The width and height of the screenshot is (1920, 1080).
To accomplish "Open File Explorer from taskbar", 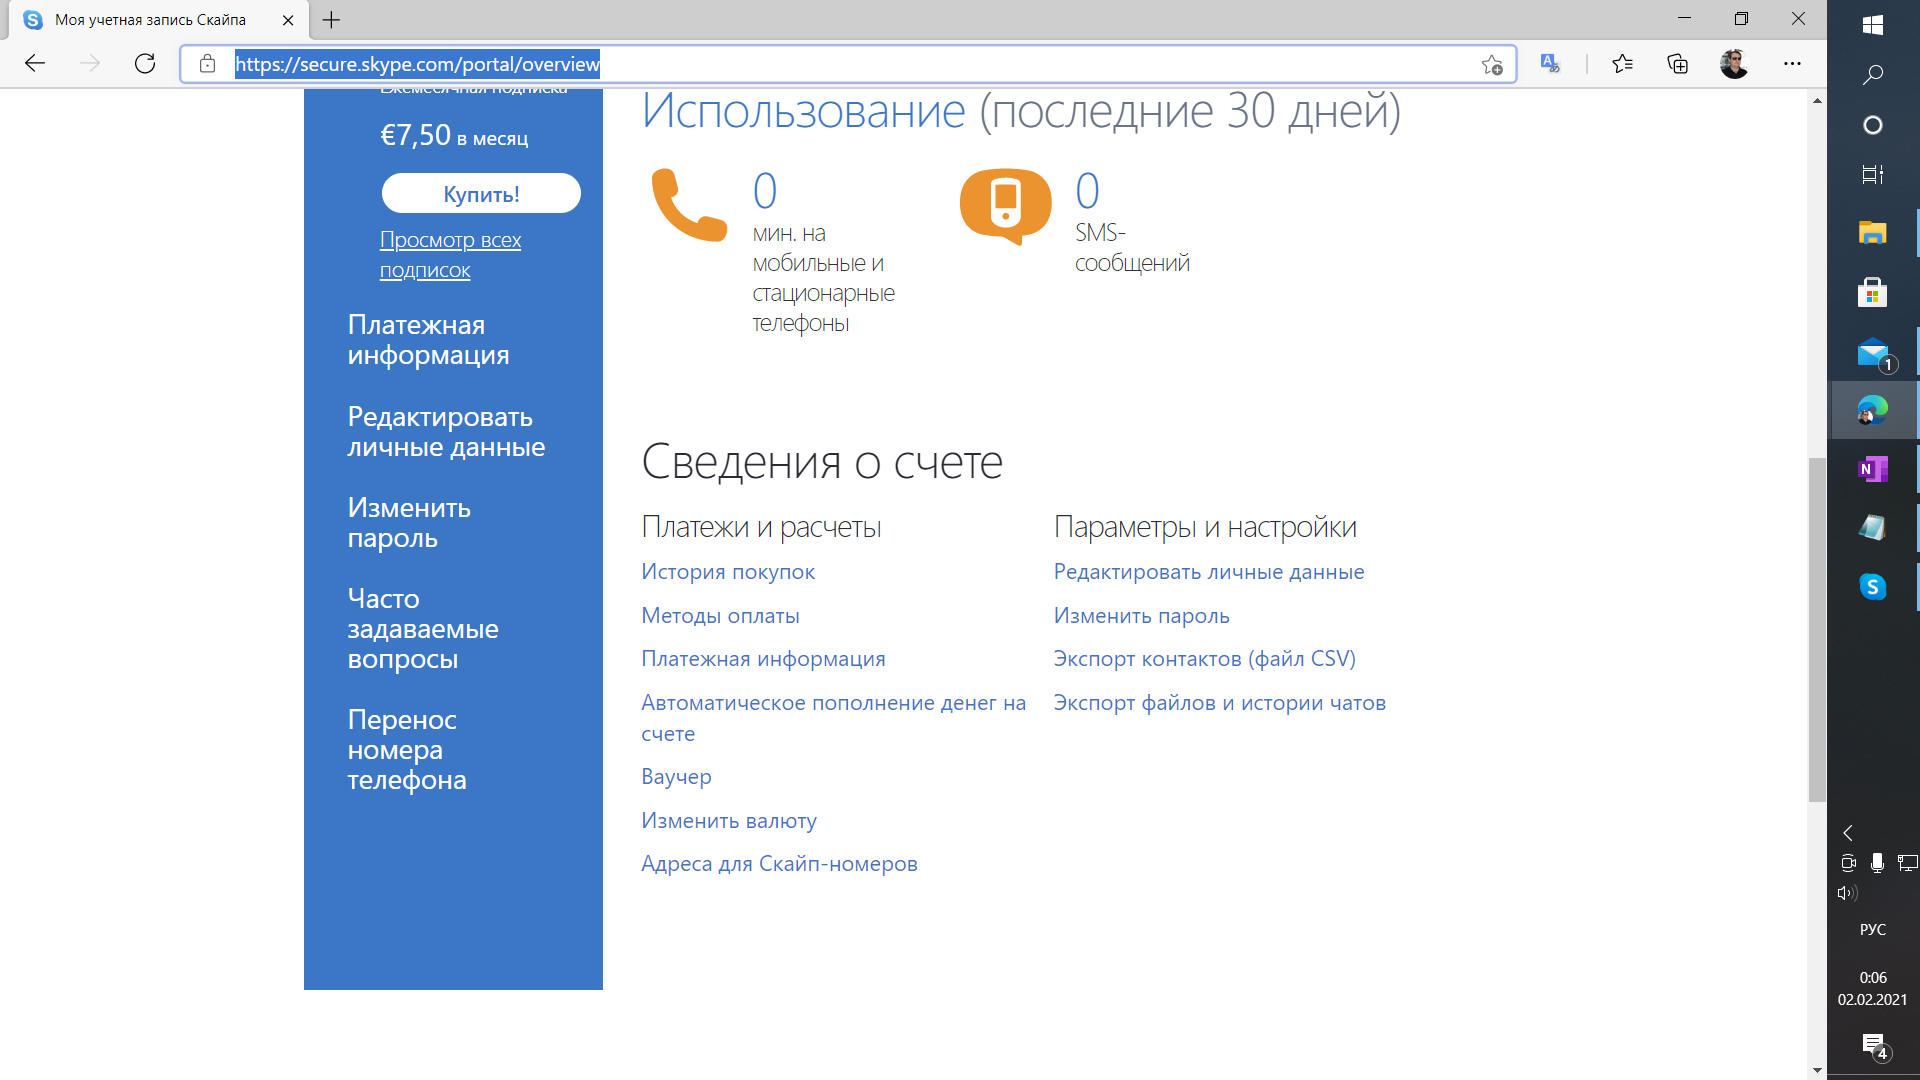I will (x=1873, y=233).
